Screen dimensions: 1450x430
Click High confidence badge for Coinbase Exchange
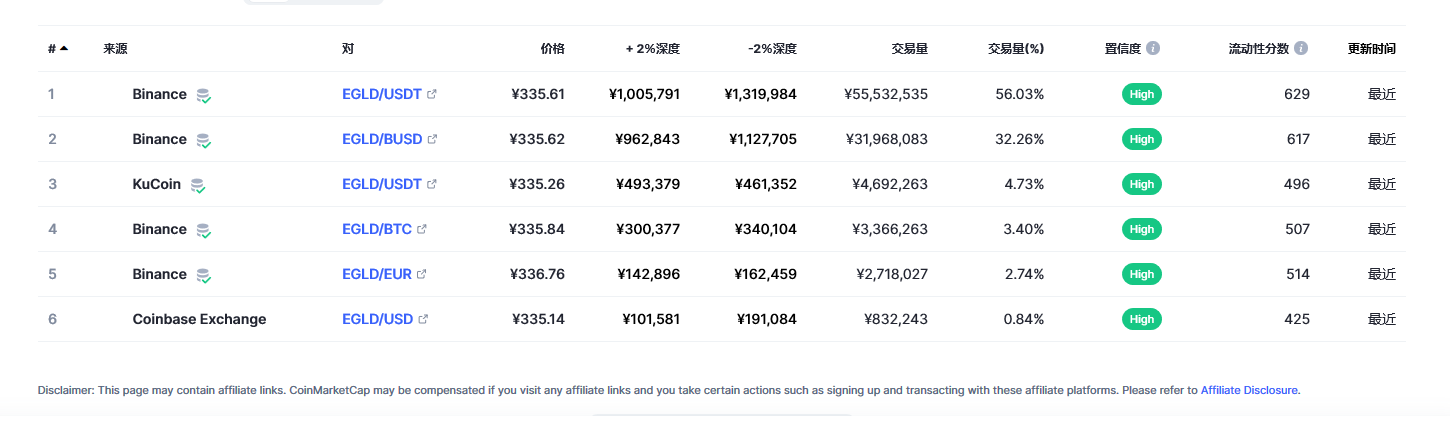coord(1142,319)
